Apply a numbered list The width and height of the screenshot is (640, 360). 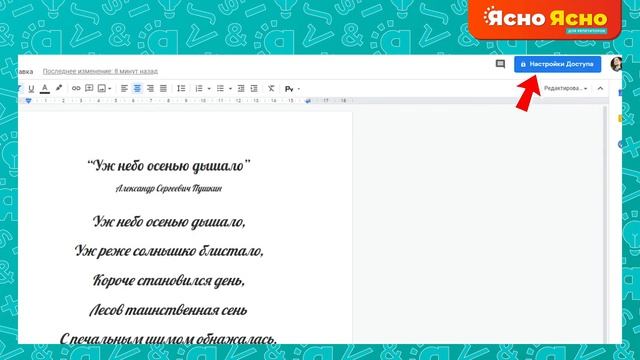click(x=199, y=88)
